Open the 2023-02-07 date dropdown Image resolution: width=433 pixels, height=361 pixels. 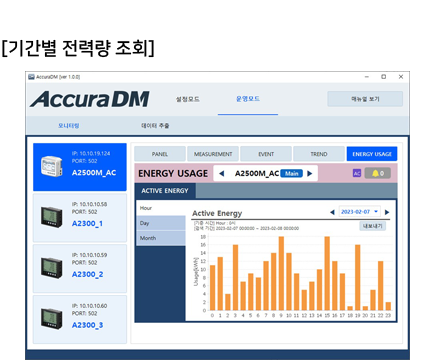coord(360,212)
